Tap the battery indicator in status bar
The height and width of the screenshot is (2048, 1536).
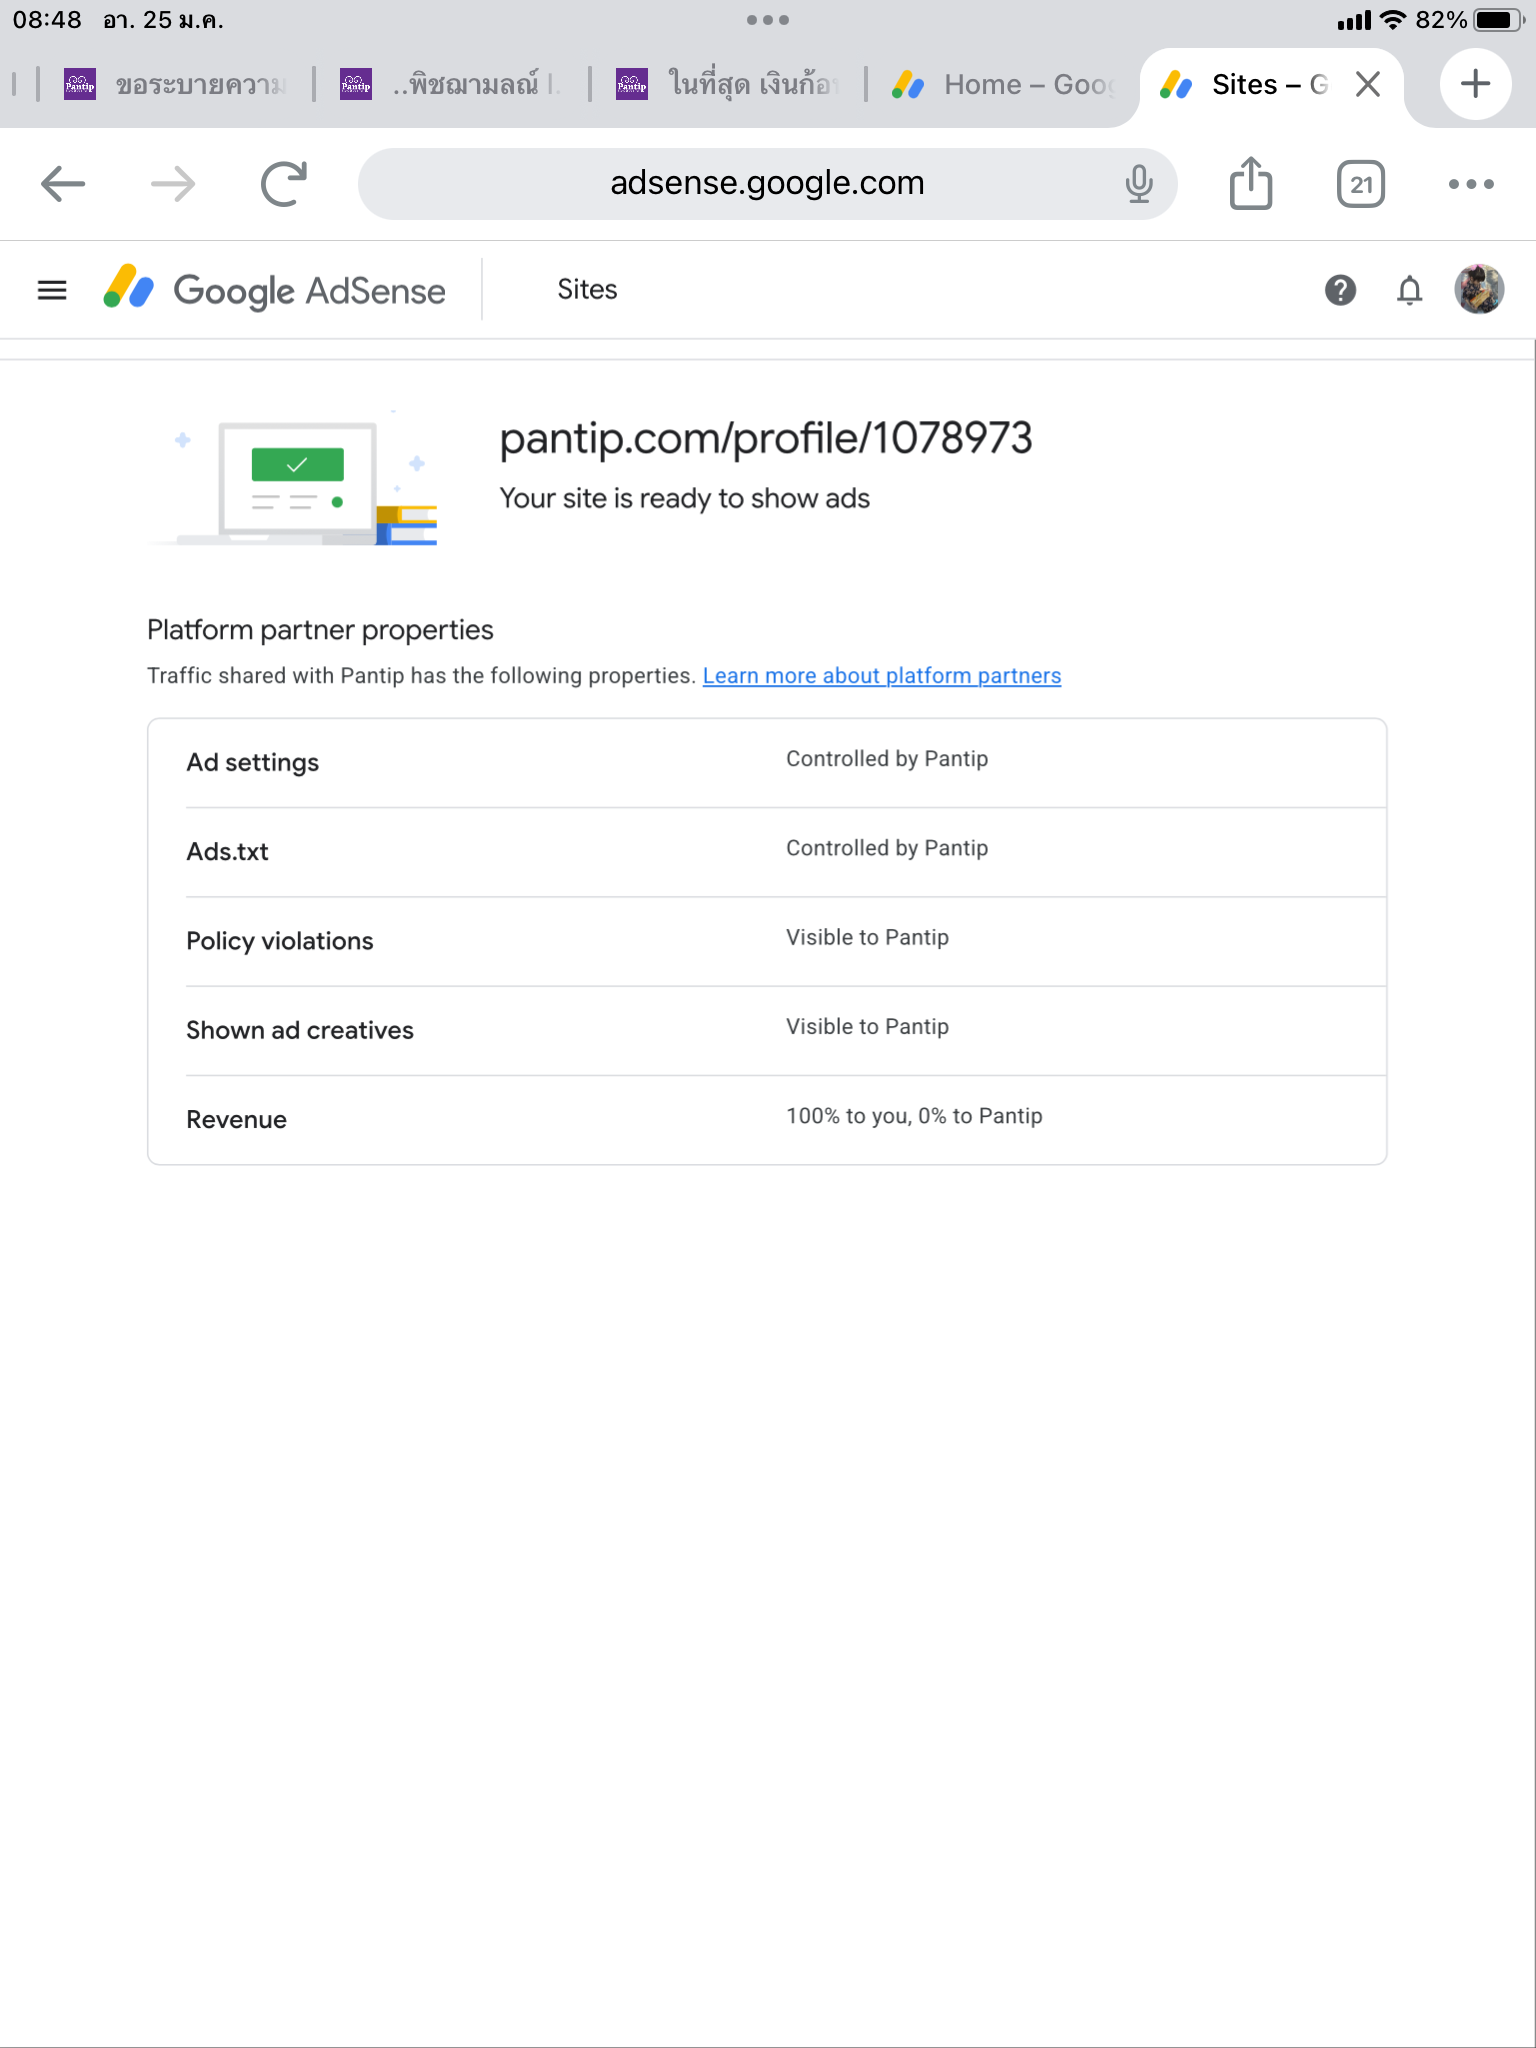[x=1499, y=20]
